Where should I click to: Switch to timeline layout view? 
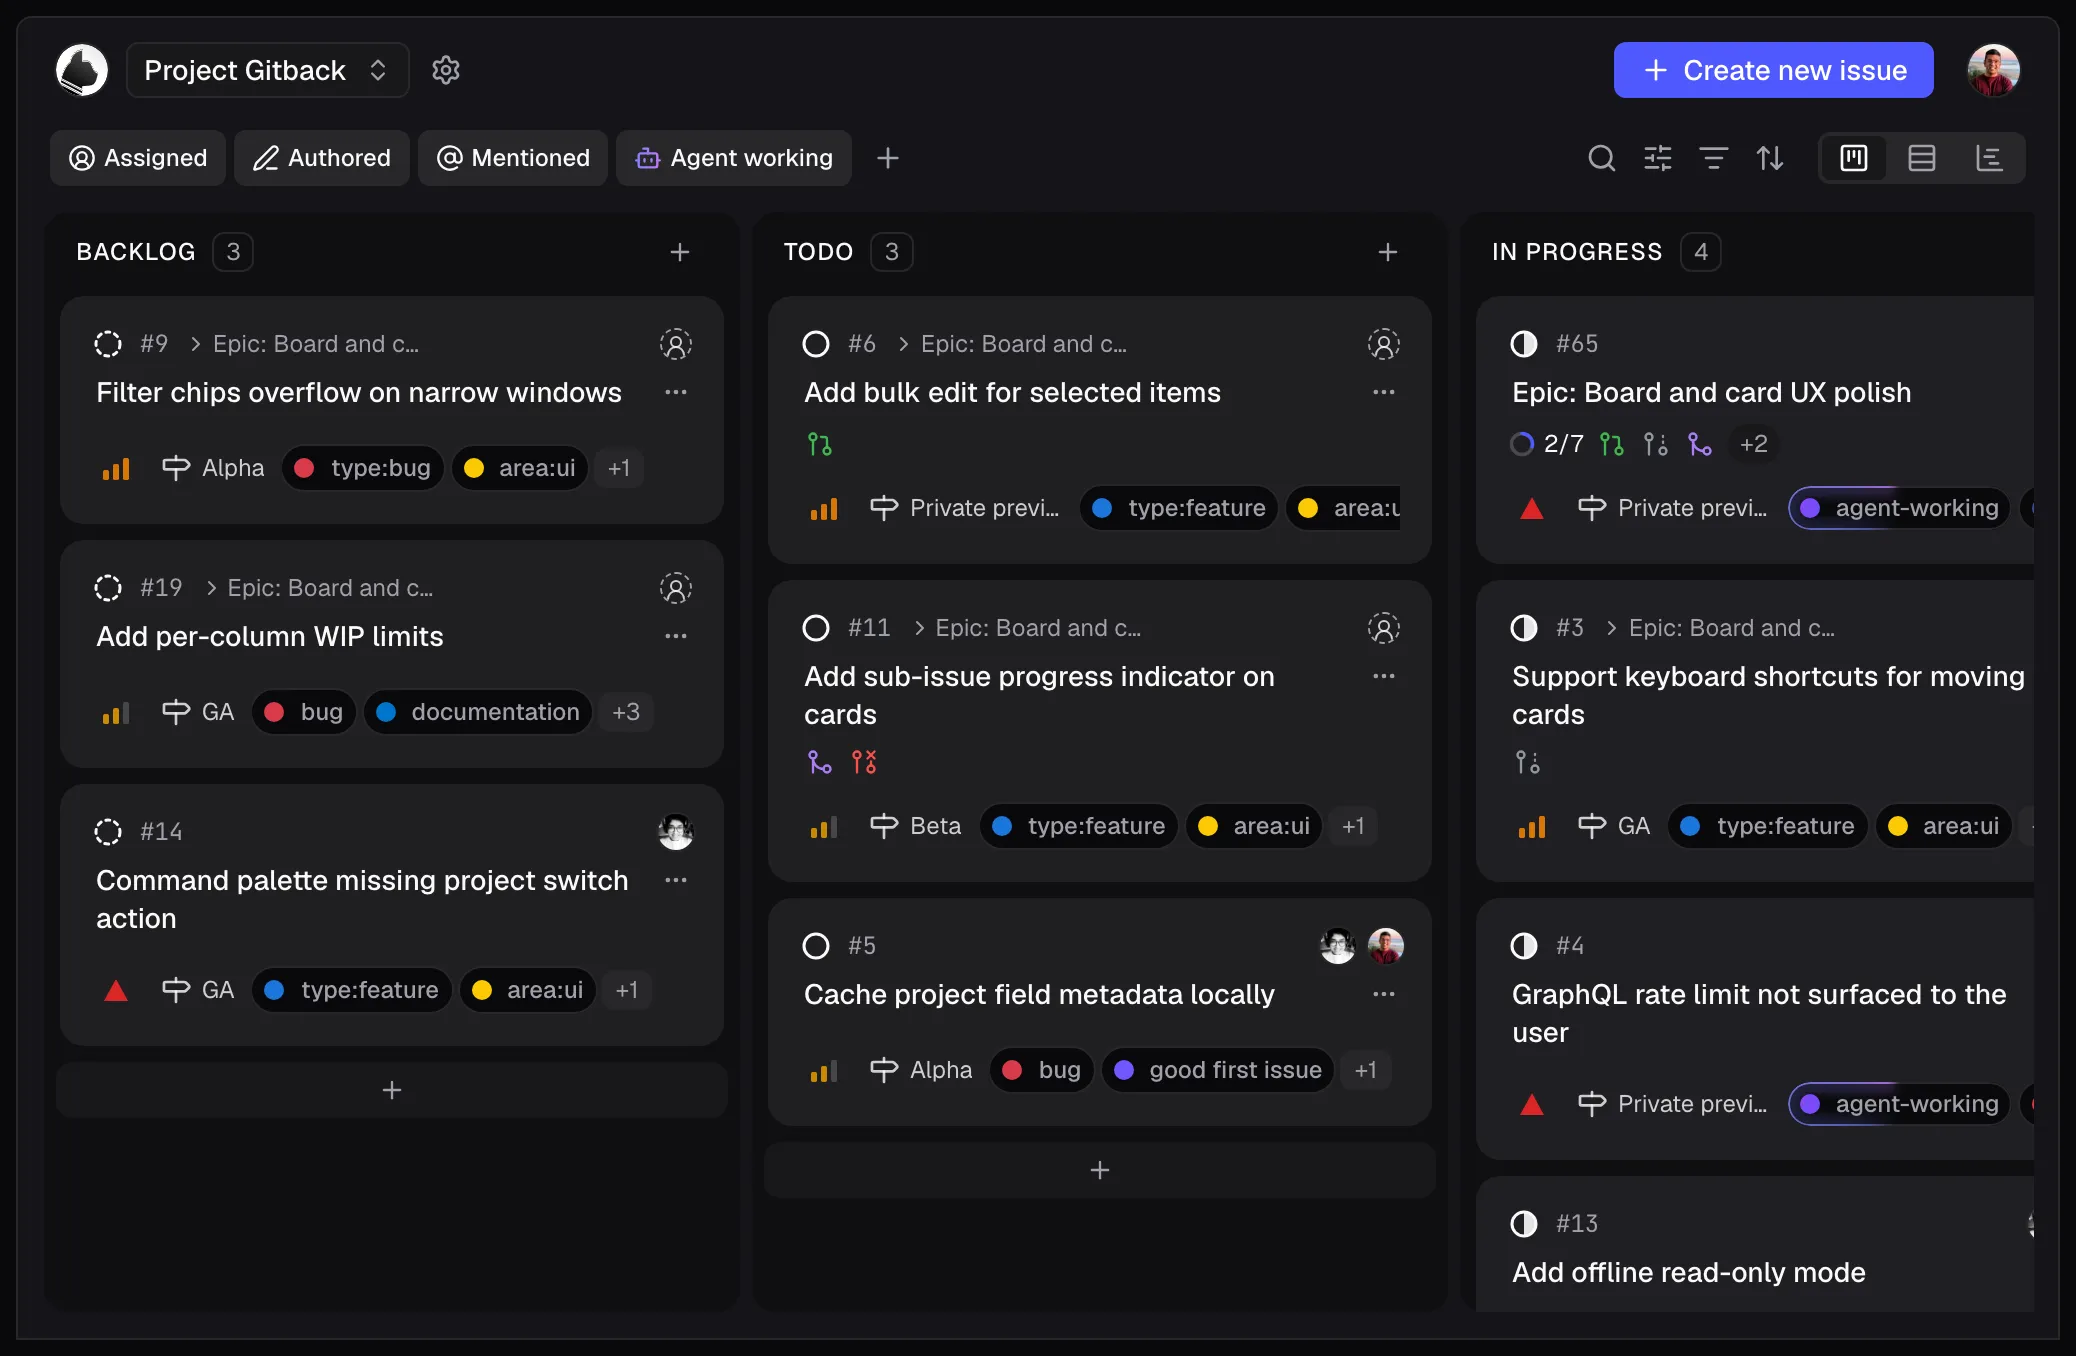(1989, 158)
